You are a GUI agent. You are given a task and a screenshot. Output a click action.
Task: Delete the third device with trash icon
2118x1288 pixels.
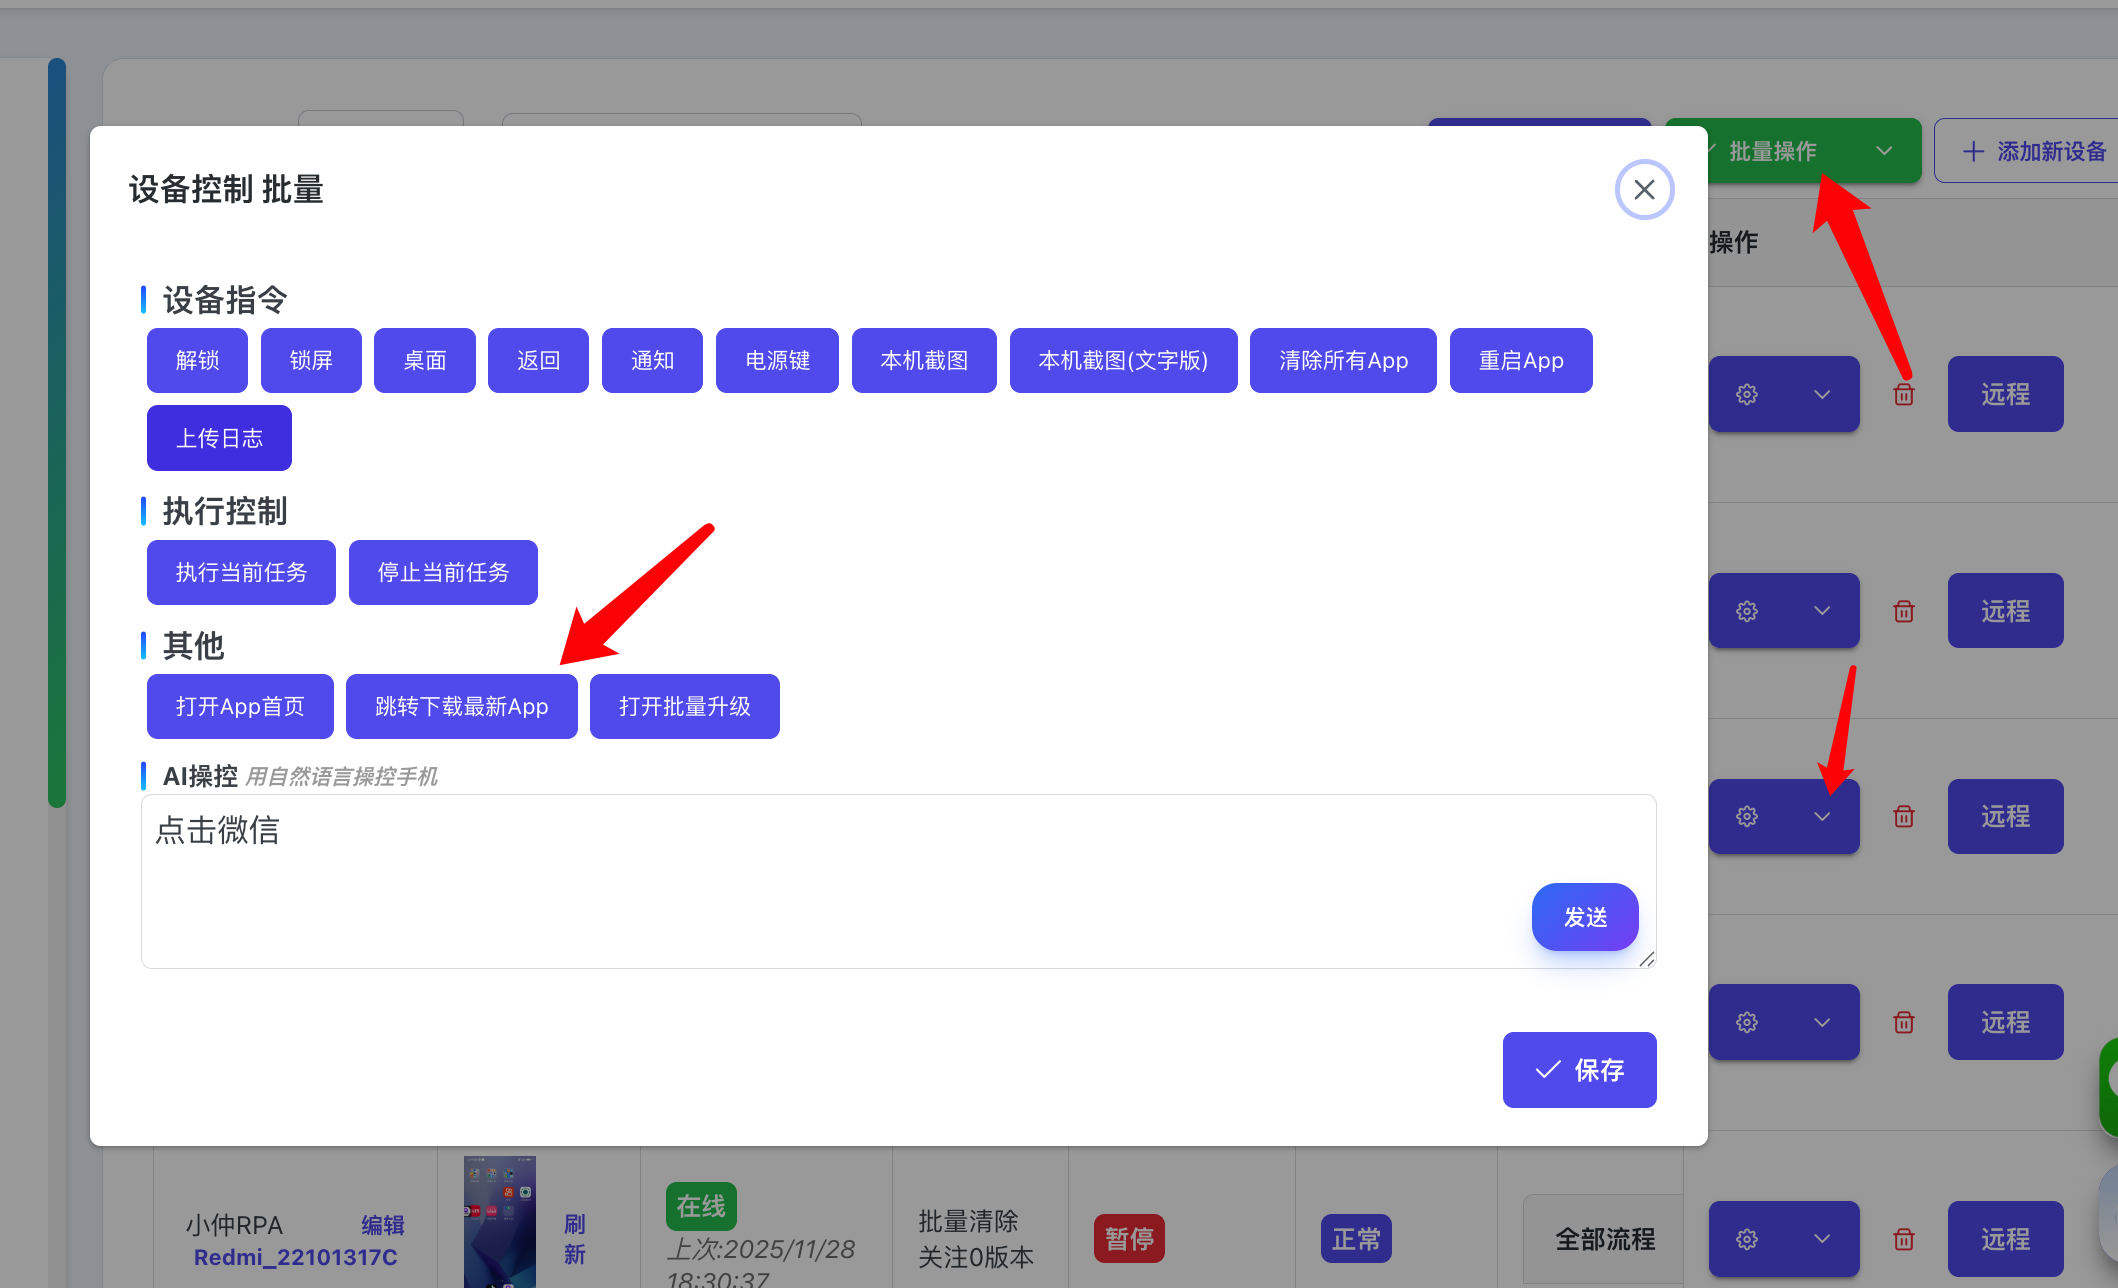coord(1903,817)
